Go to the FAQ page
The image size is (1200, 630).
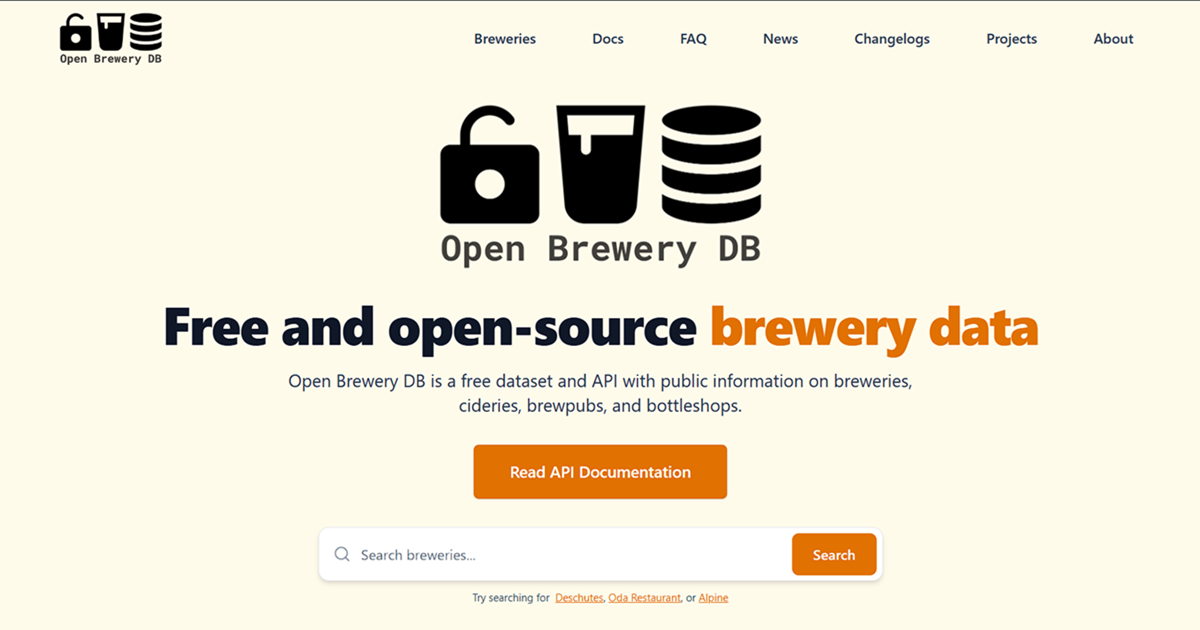coord(693,39)
